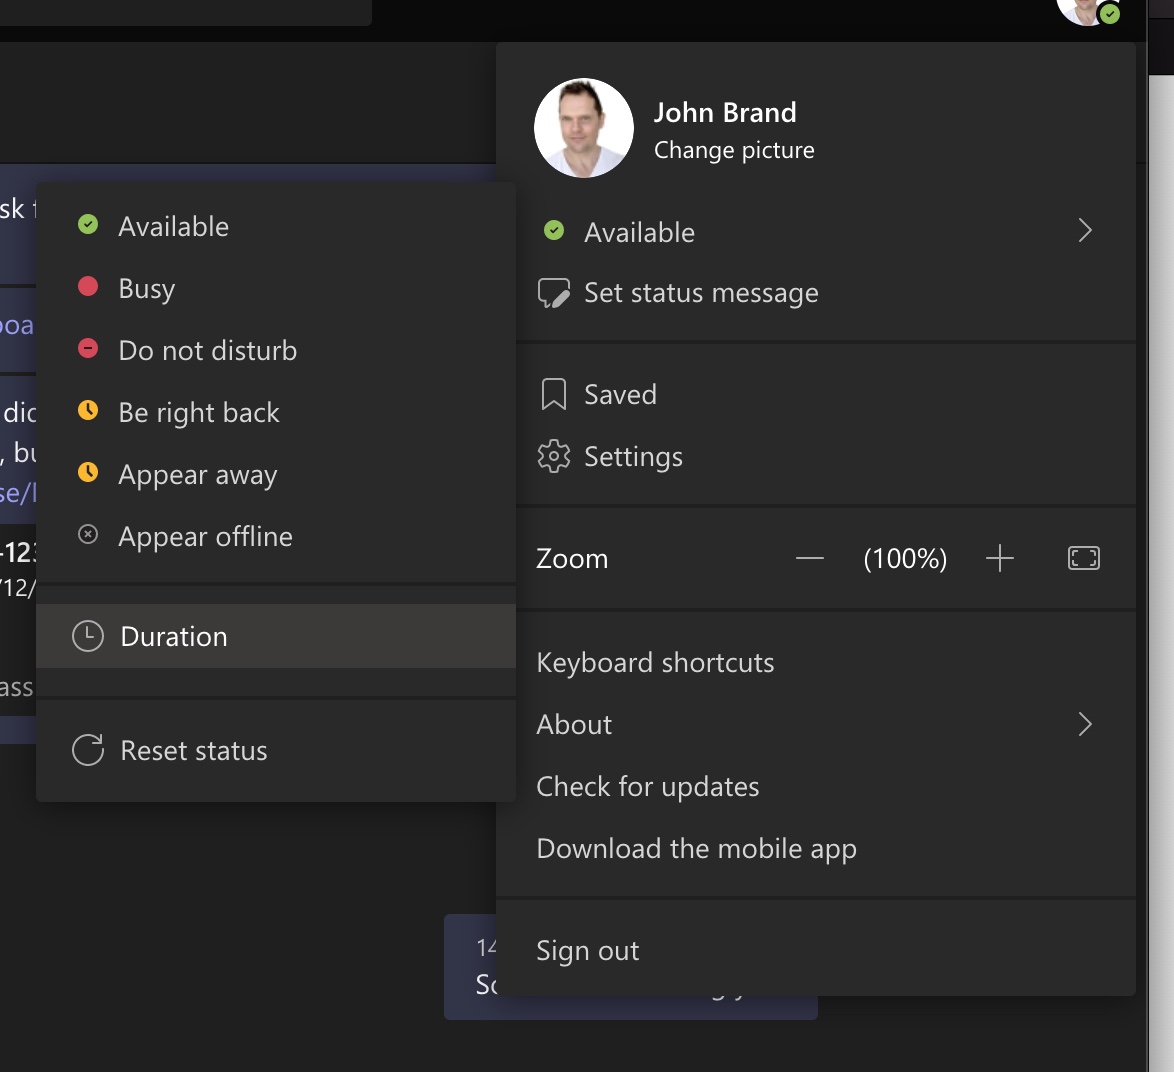Click Download the mobile app
Image resolution: width=1174 pixels, height=1072 pixels.
click(816, 849)
